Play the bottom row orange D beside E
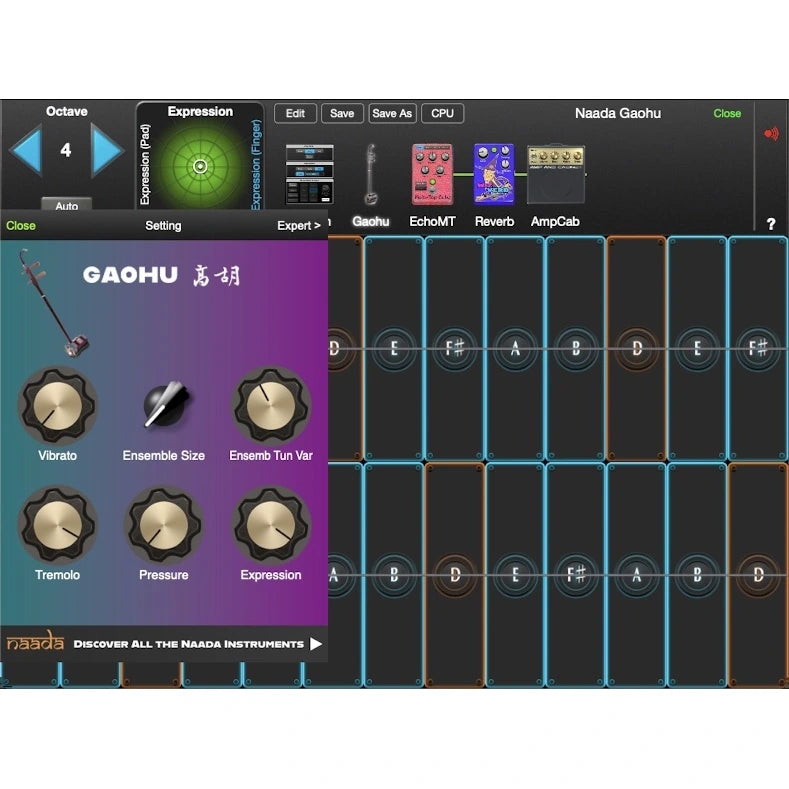789x789 pixels. click(455, 575)
